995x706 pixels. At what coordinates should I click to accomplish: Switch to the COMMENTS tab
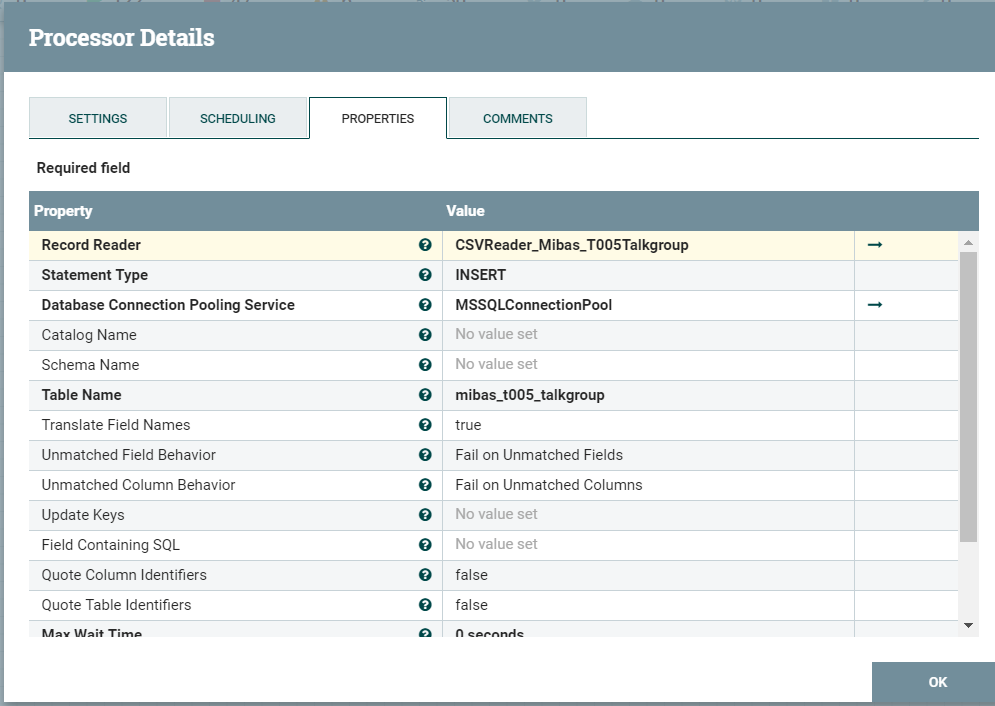[516, 118]
